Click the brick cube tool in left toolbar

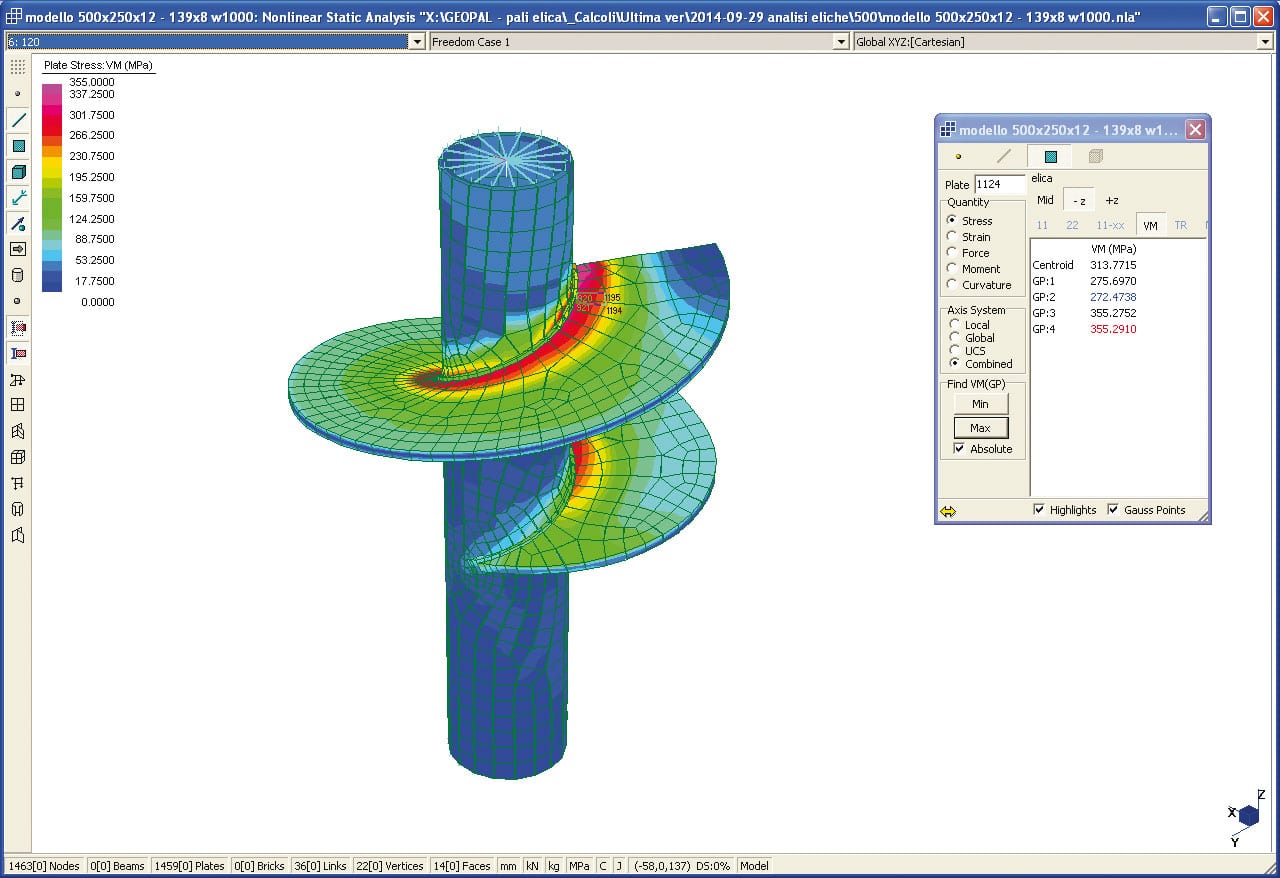tap(18, 172)
